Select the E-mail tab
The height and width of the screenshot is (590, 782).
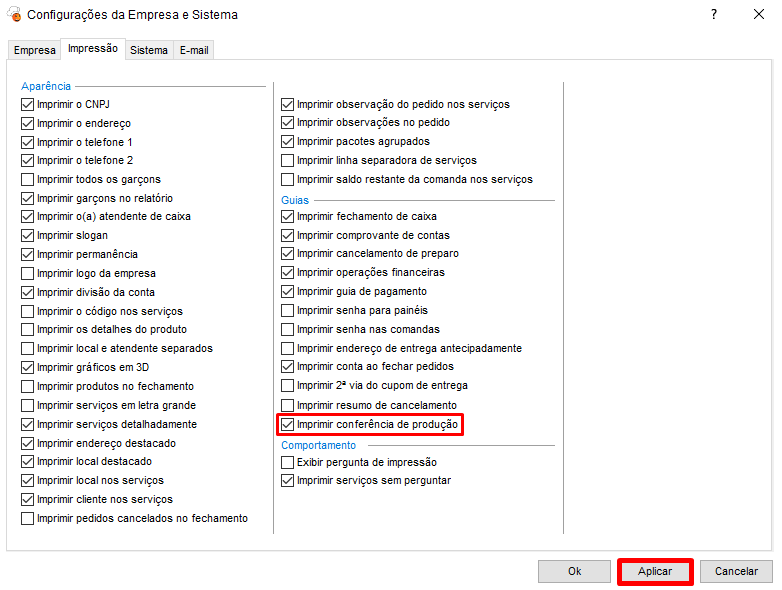pyautogui.click(x=194, y=50)
